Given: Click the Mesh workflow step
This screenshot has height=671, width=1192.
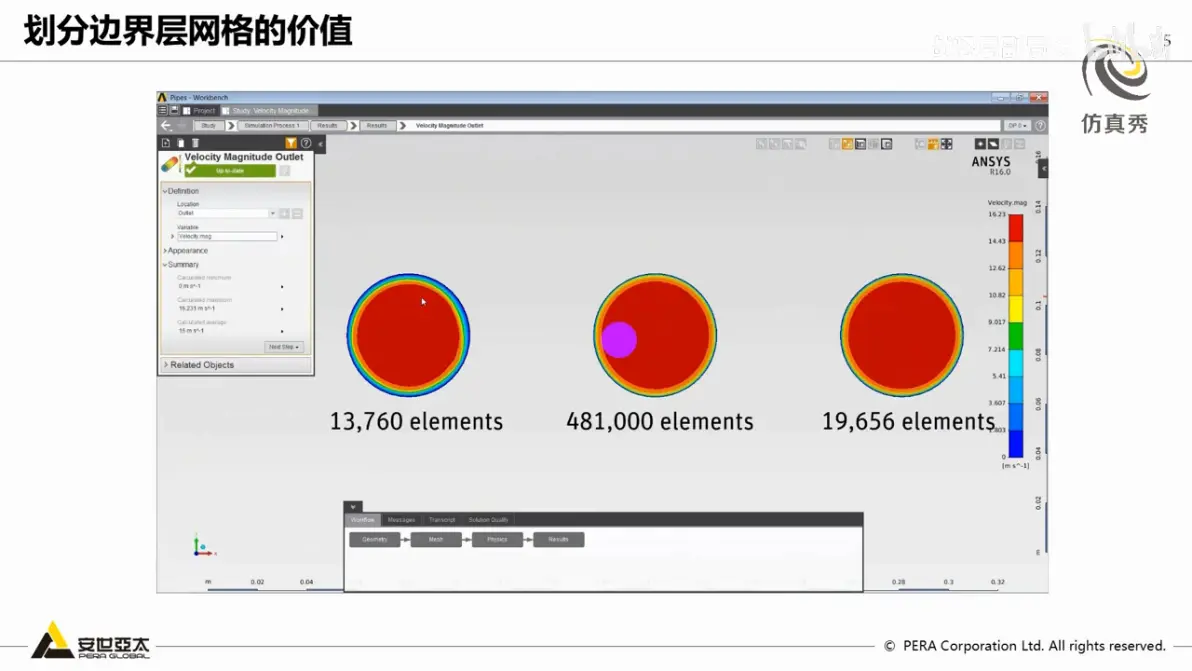Looking at the screenshot, I should coord(436,540).
